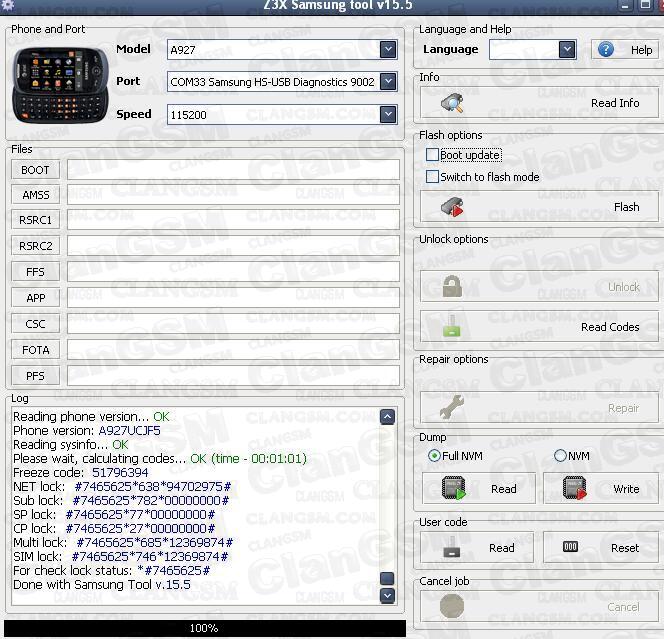
Task: Click the User code Read icon
Action: pyautogui.click(x=452, y=547)
